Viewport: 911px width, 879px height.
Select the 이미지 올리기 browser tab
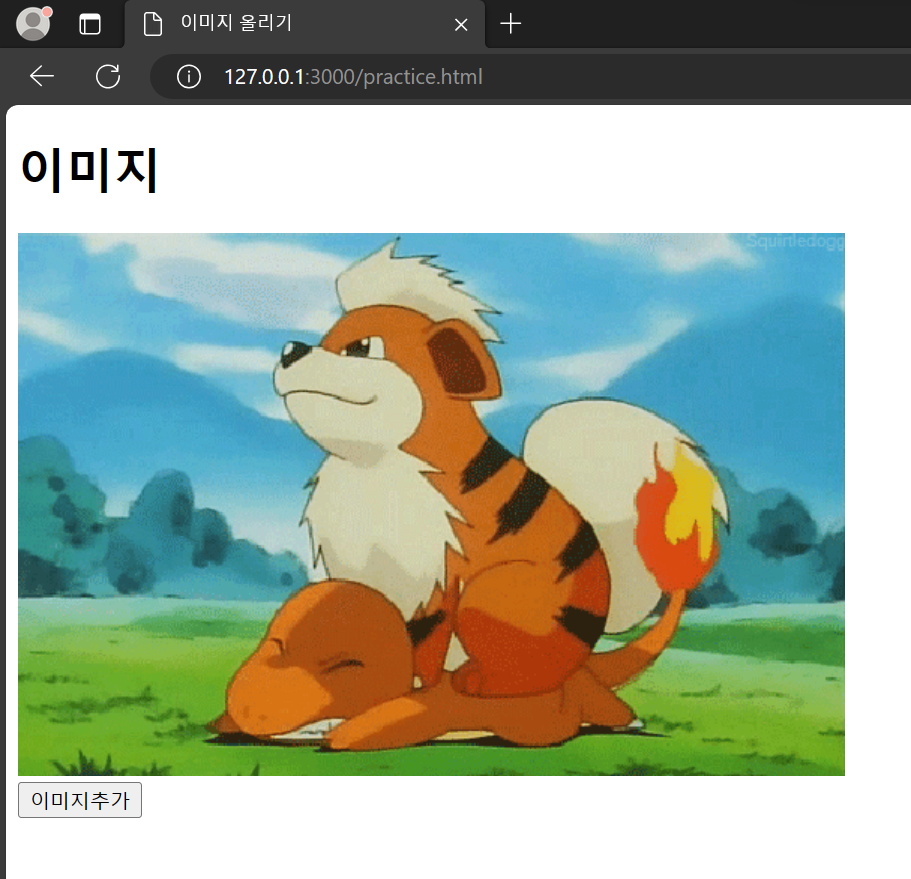[x=304, y=24]
